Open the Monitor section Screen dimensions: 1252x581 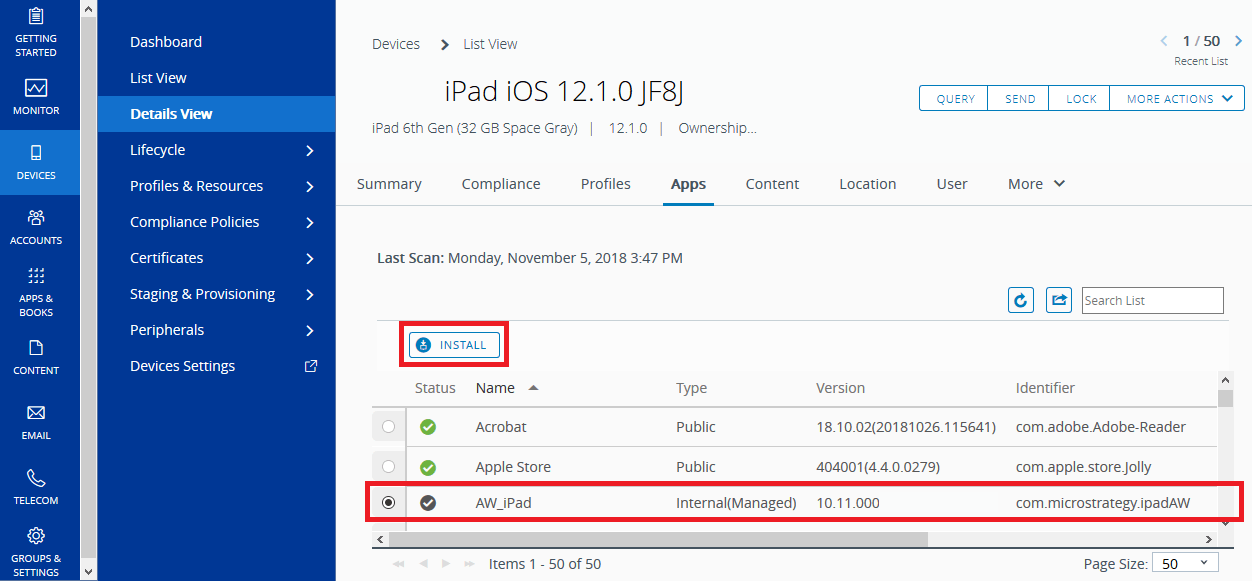[x=36, y=97]
